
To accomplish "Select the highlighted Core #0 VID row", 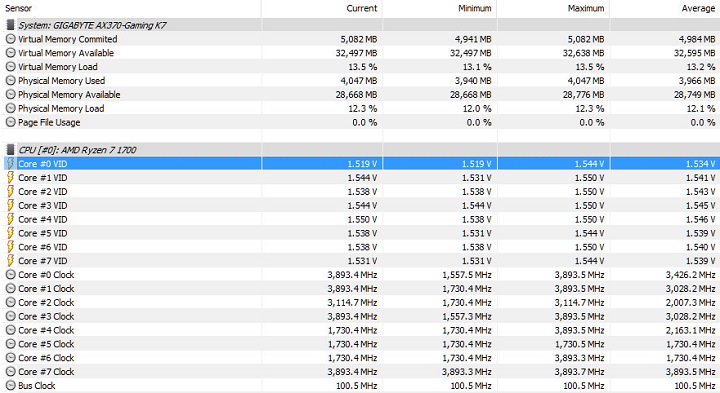I will tap(360, 163).
